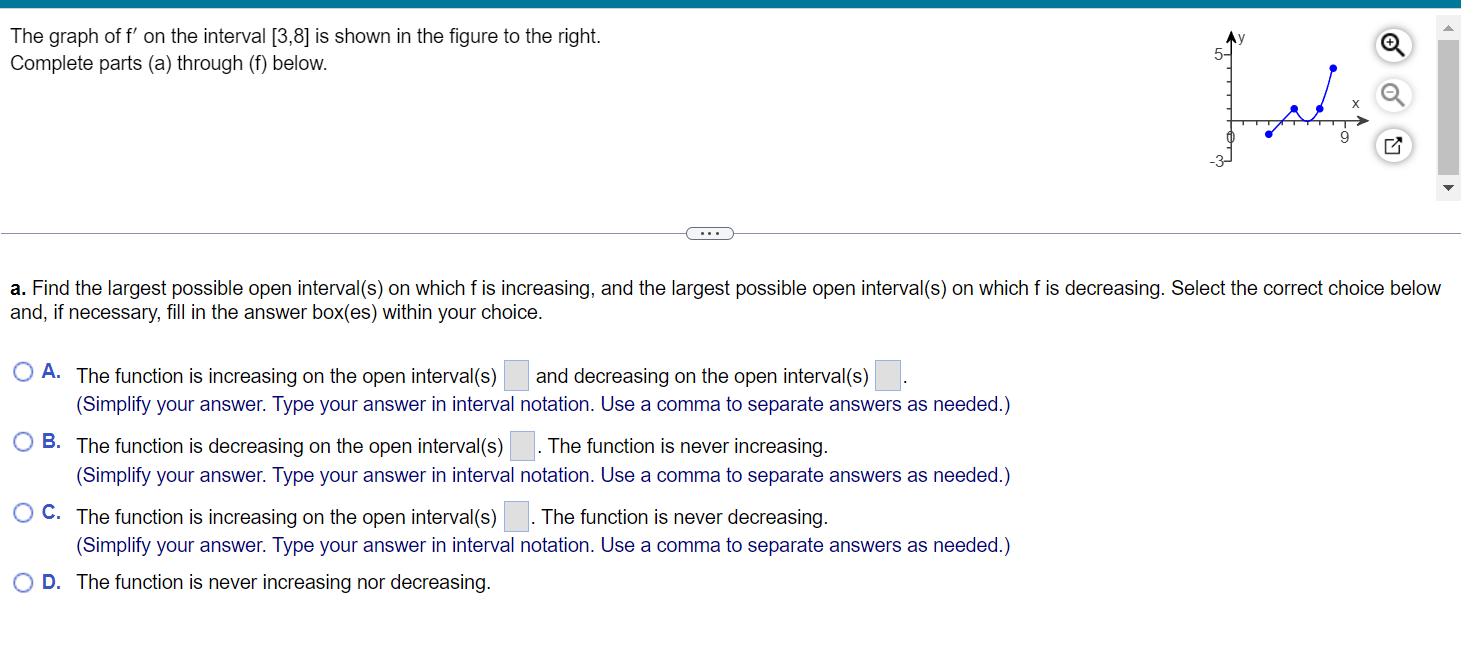Click the answer box in choice B
Image resolution: width=1461 pixels, height=661 pixels.
tap(522, 445)
